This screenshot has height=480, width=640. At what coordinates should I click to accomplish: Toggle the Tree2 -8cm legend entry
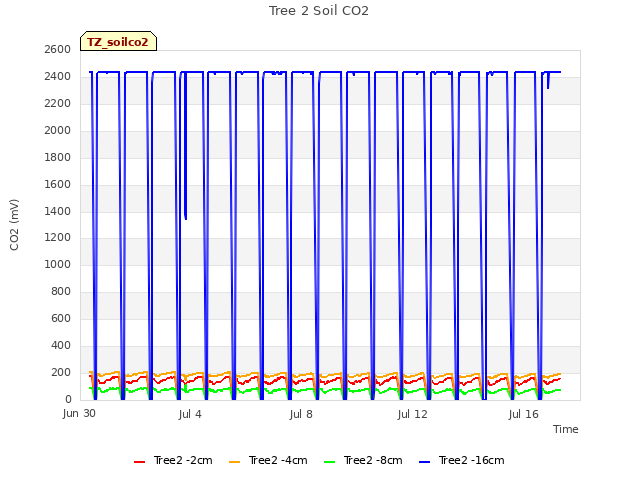[x=363, y=460]
